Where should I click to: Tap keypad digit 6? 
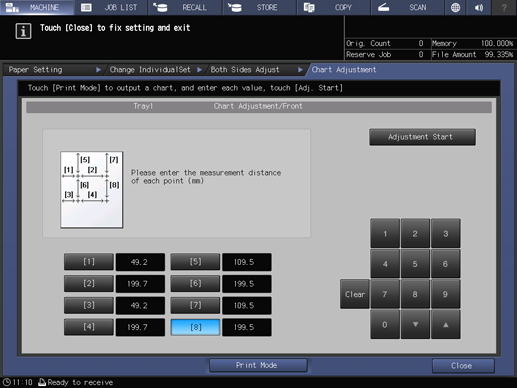coord(446,264)
